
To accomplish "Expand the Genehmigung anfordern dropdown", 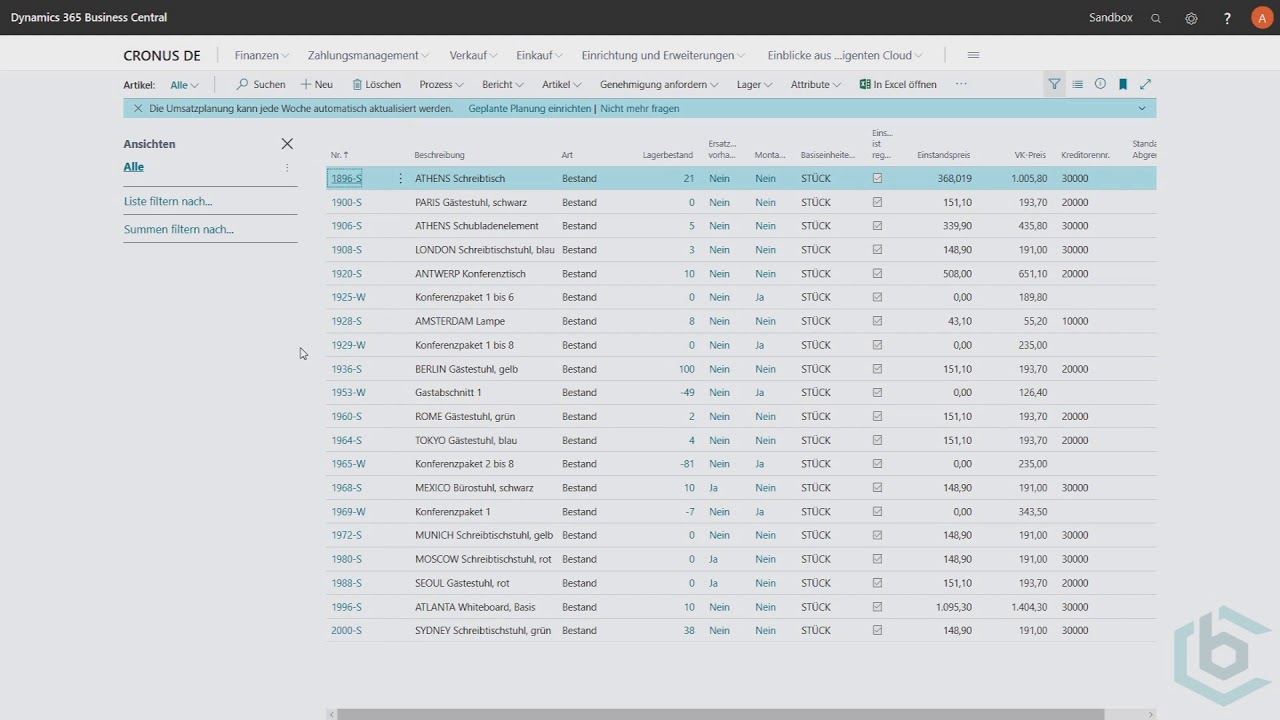I will (658, 84).
